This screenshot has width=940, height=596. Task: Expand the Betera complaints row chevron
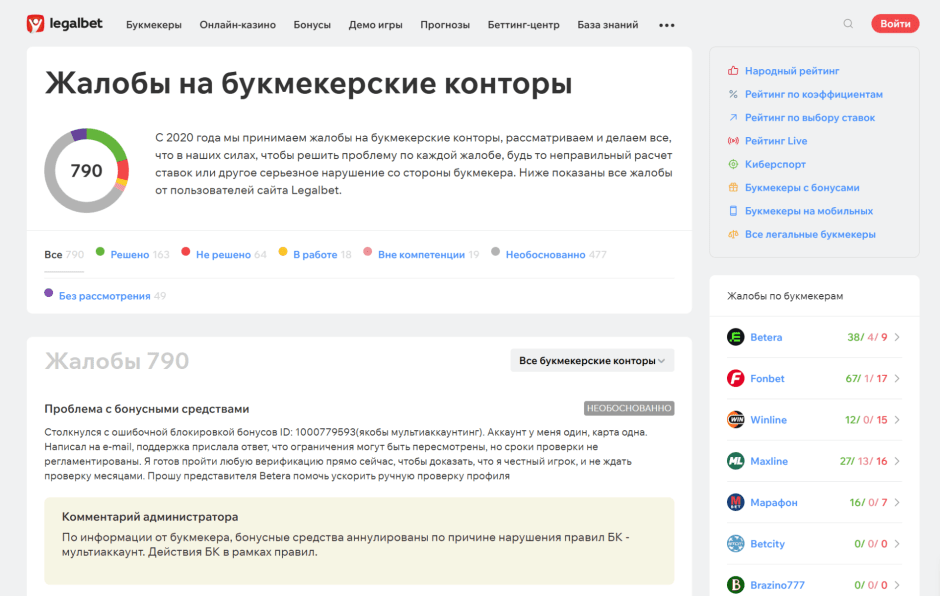(x=897, y=337)
